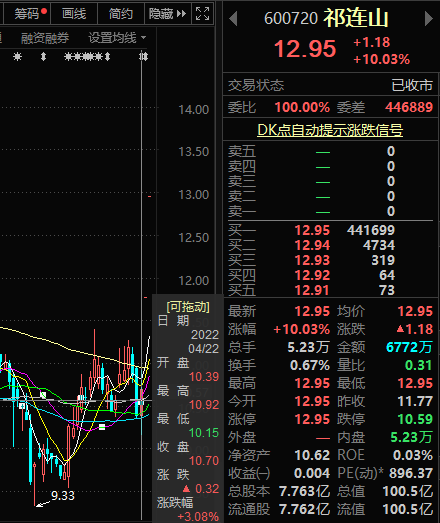The width and height of the screenshot is (440, 523).
Task: Click the PE(动) 896.37 value
Action: (411, 473)
